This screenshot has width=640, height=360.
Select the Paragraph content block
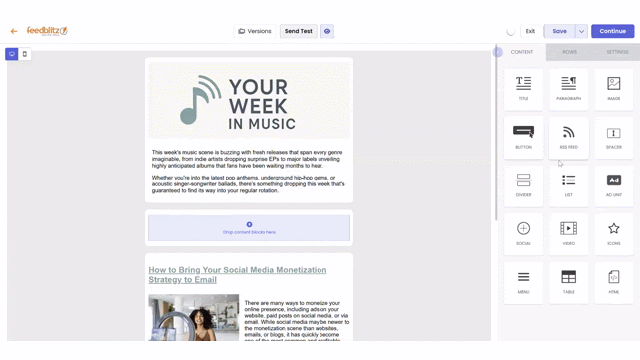pyautogui.click(x=569, y=89)
